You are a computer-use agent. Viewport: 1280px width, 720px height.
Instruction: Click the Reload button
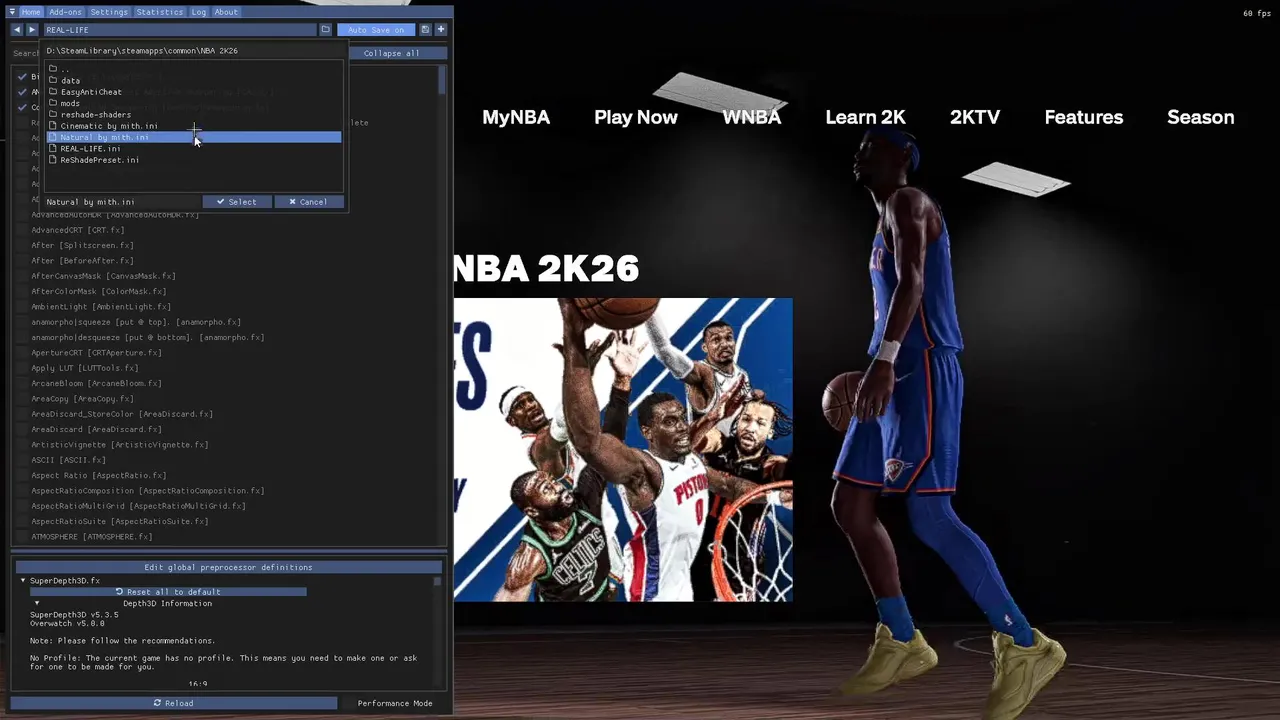coord(174,703)
